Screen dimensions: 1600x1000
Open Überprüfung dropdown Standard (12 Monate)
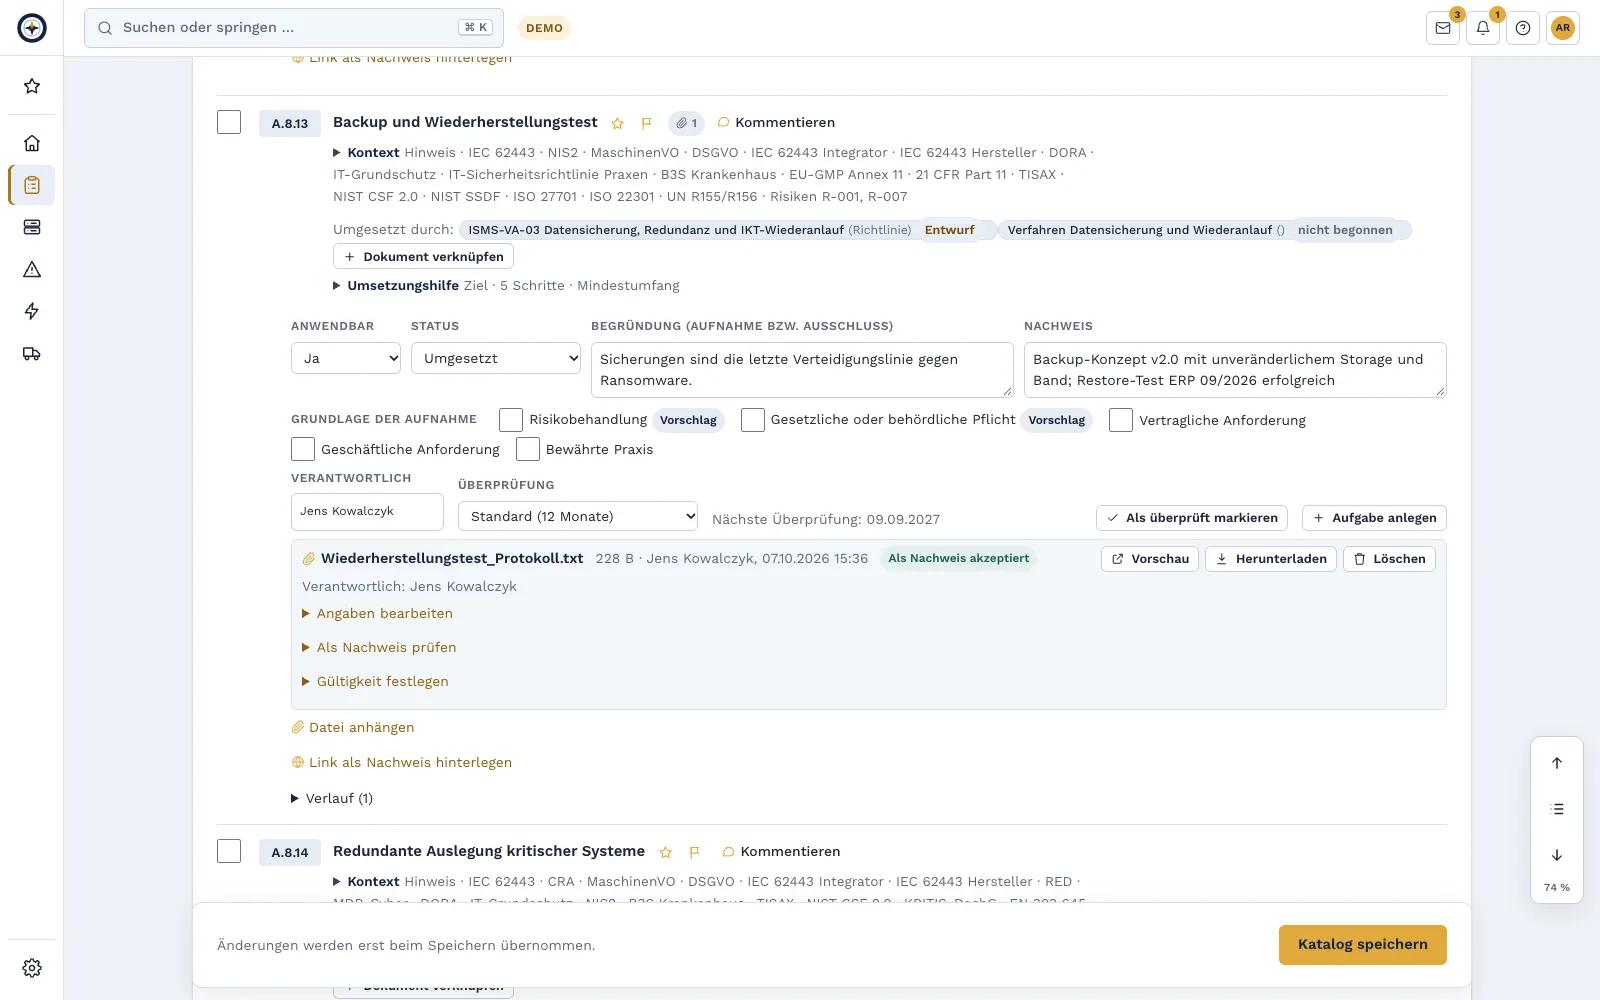coord(578,516)
